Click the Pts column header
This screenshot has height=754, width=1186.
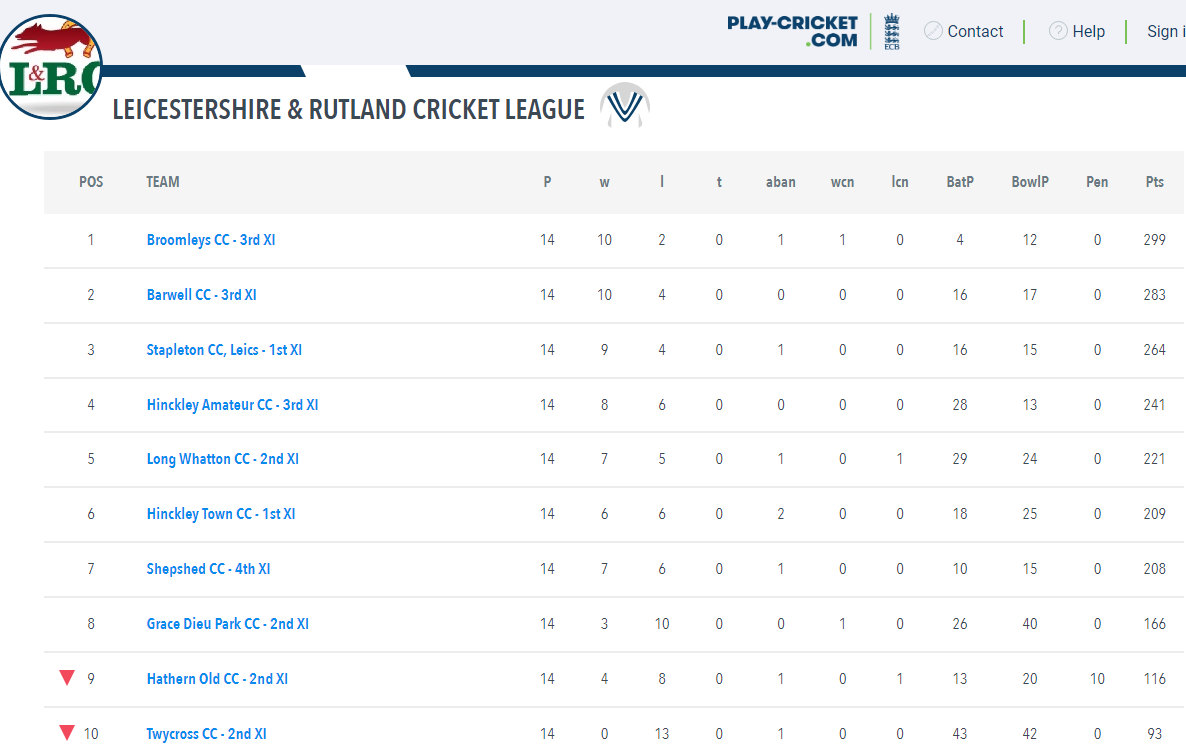coord(1154,182)
